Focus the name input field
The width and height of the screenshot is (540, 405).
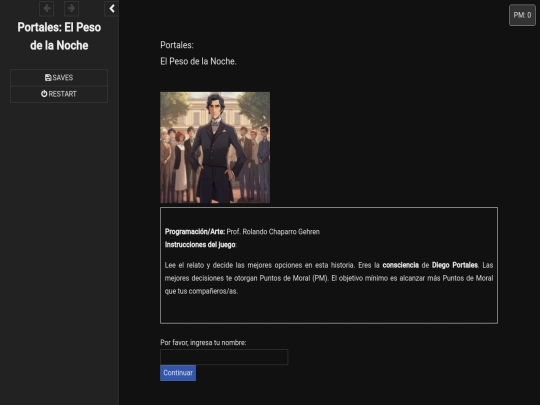(x=224, y=357)
